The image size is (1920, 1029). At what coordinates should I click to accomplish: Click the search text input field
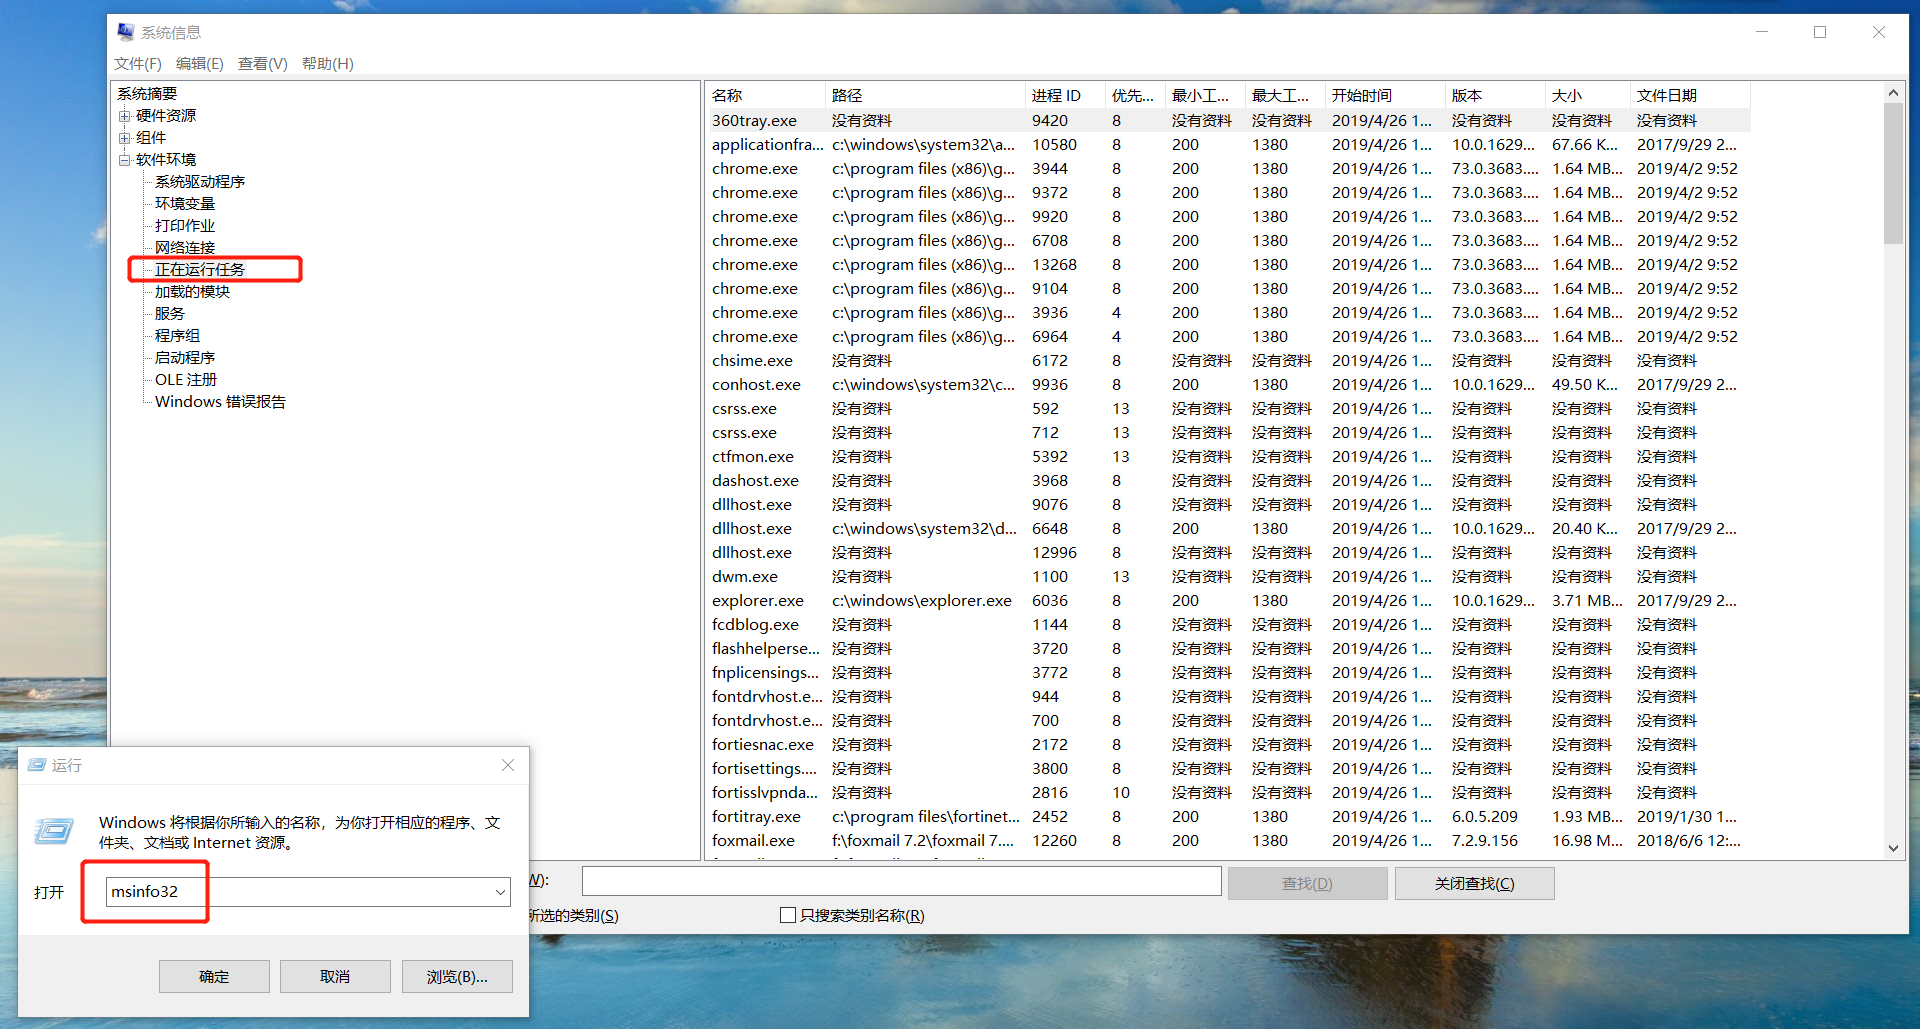tap(902, 881)
